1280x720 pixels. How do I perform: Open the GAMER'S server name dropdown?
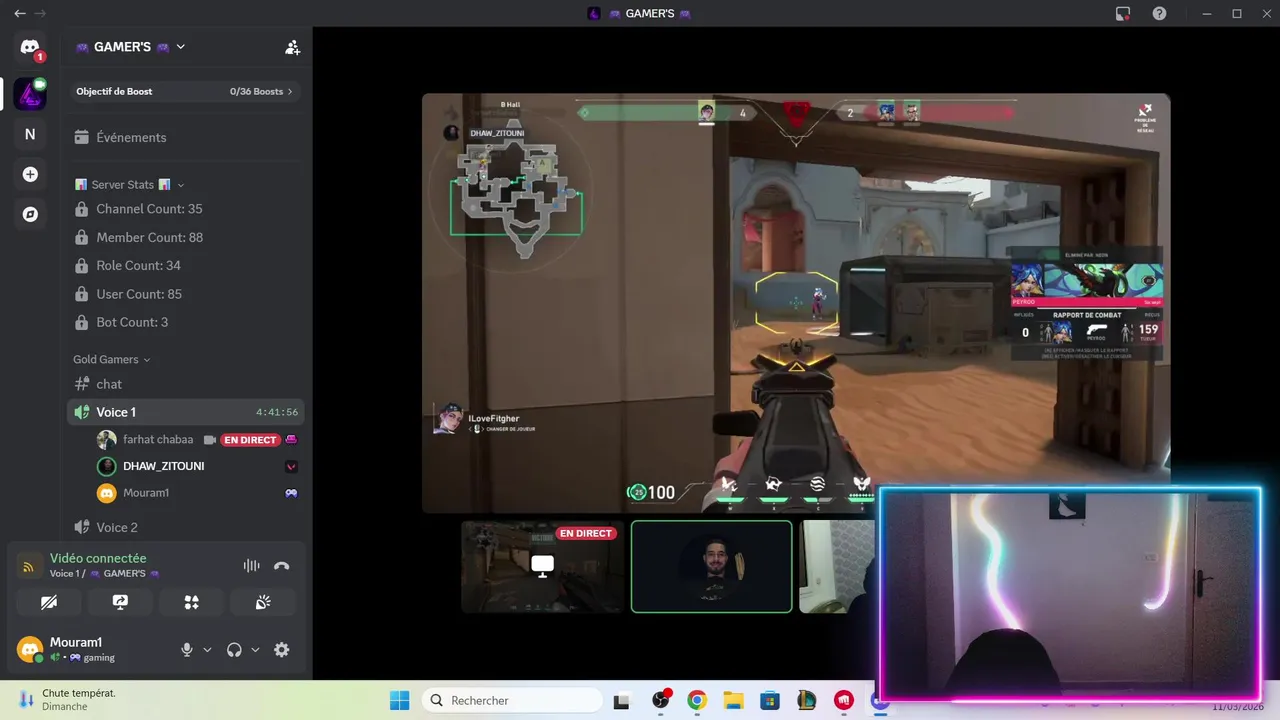130,47
